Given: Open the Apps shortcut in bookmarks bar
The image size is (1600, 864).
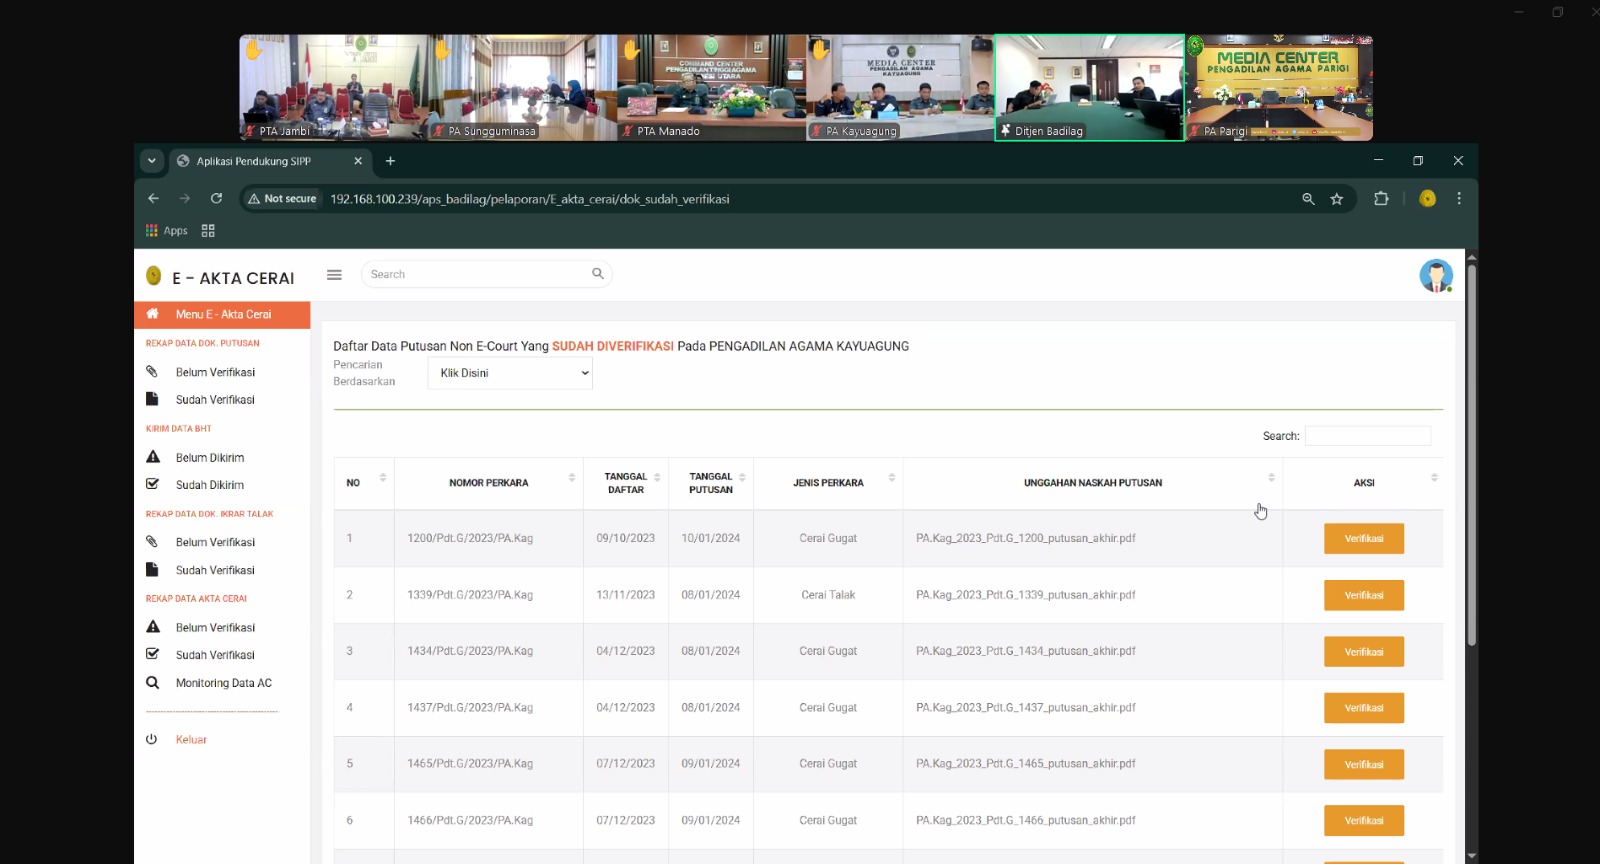Looking at the screenshot, I should click(166, 231).
